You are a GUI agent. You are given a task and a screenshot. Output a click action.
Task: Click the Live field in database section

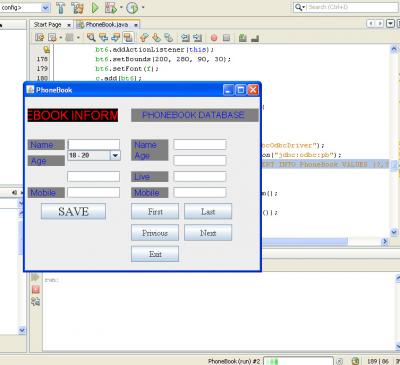click(200, 176)
